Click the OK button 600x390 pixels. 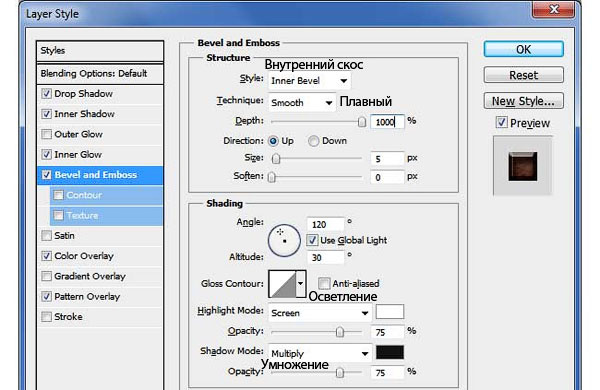tap(523, 49)
